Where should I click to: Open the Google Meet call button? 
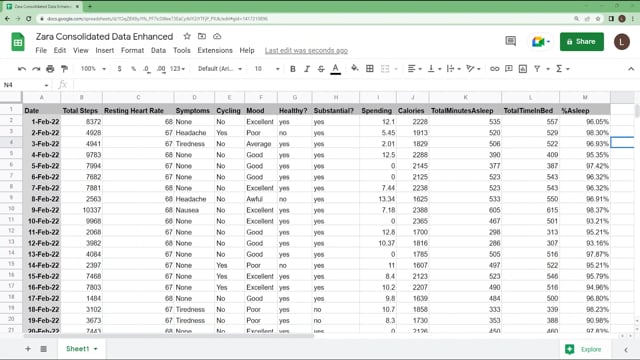pos(541,42)
